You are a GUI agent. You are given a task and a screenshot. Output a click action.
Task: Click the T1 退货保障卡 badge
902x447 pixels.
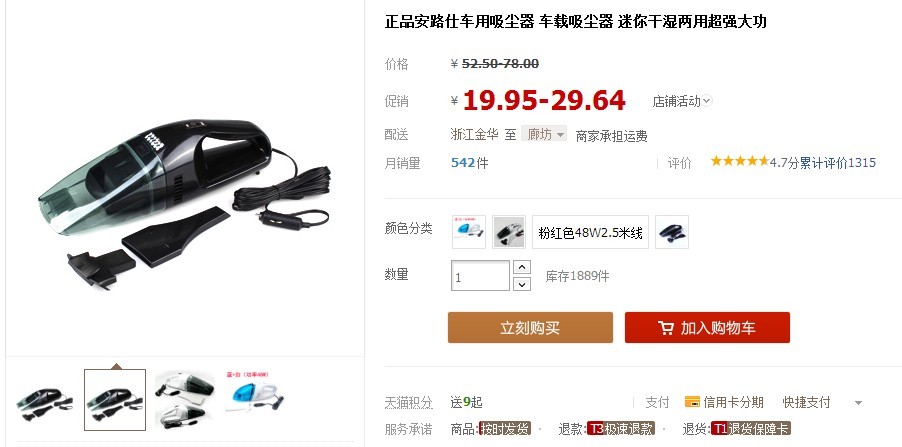coord(751,429)
